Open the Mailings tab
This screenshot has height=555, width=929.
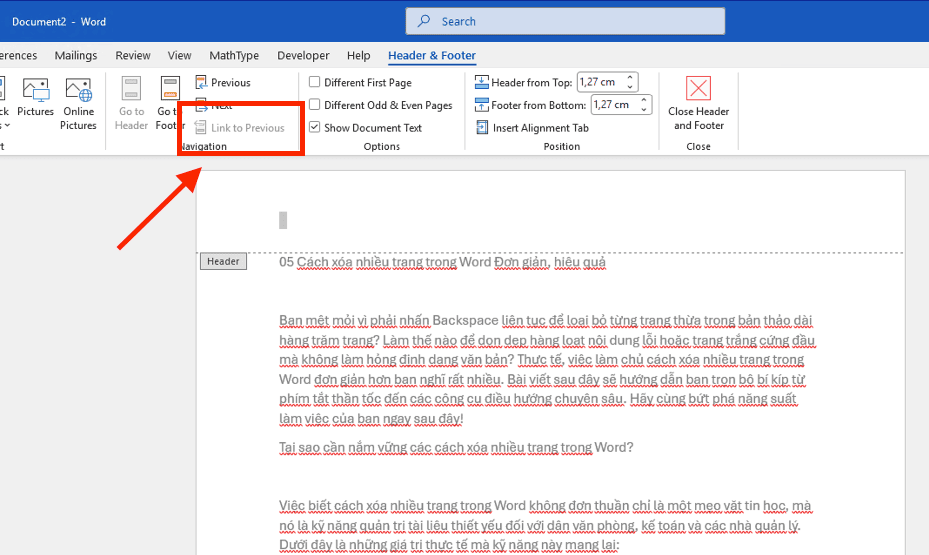point(76,55)
